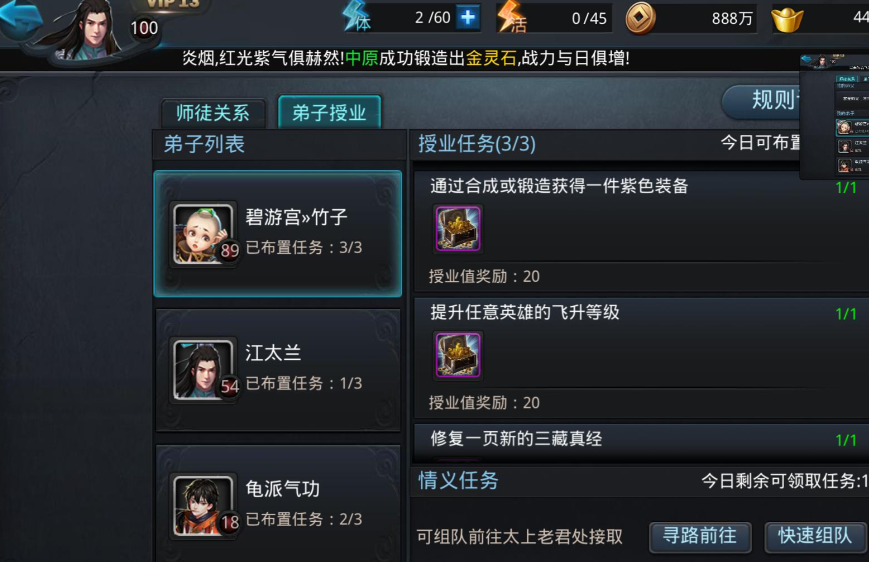The image size is (869, 562).
Task: Click the 寻路前往 button
Action: (700, 536)
